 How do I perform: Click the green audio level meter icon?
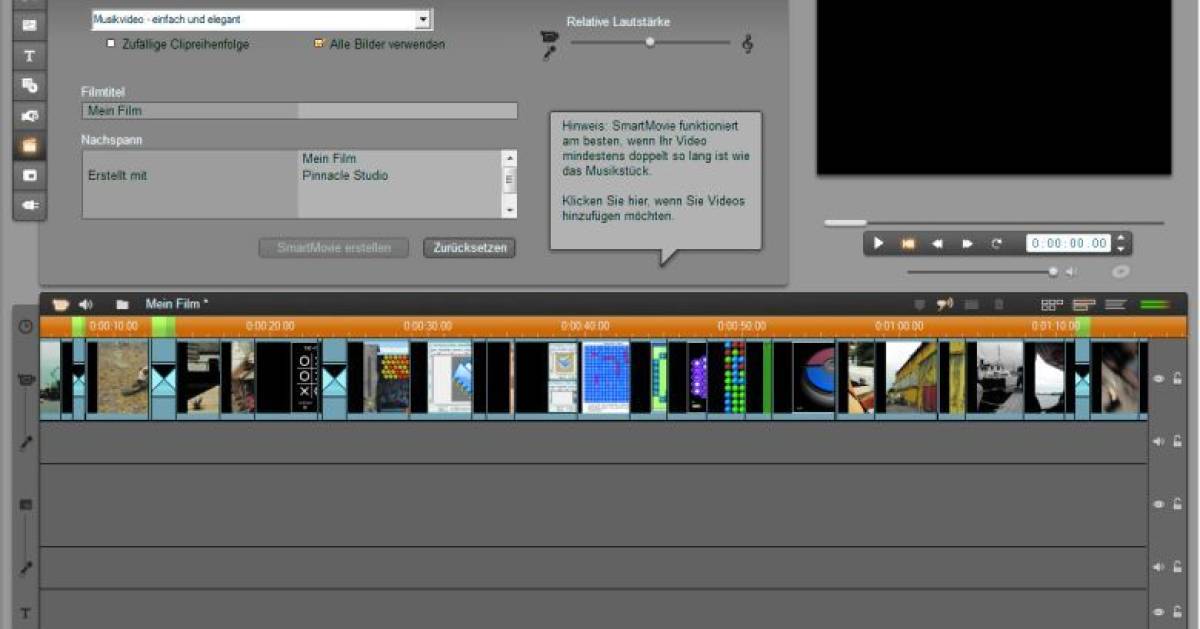[x=1155, y=304]
